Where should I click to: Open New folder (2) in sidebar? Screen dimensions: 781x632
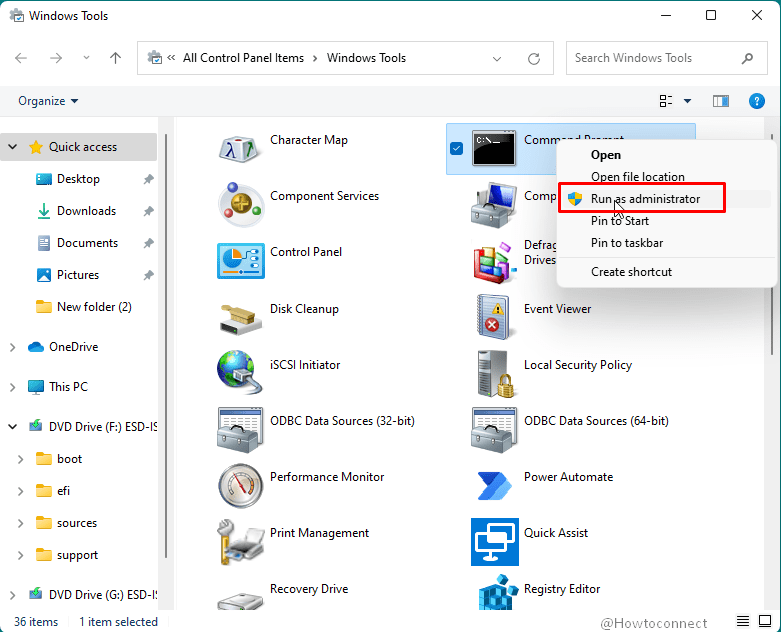(94, 307)
